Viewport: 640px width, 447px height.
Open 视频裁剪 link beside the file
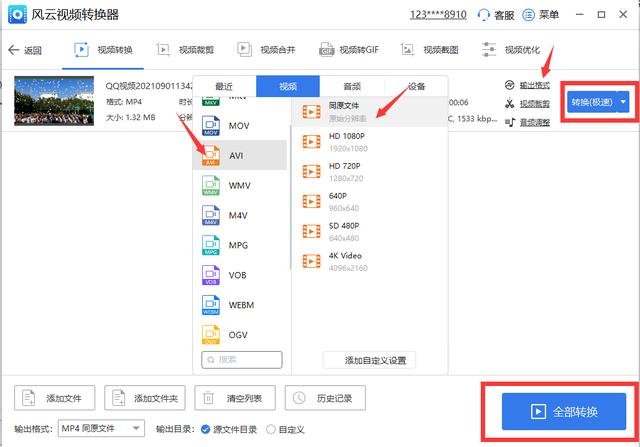(534, 104)
